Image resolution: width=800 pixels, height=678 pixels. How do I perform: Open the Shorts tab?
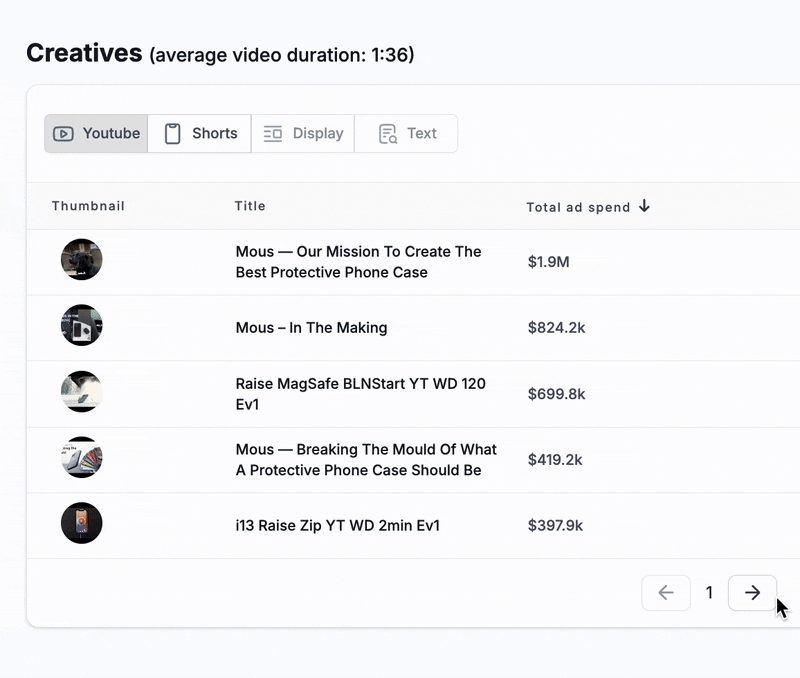pyautogui.click(x=199, y=134)
